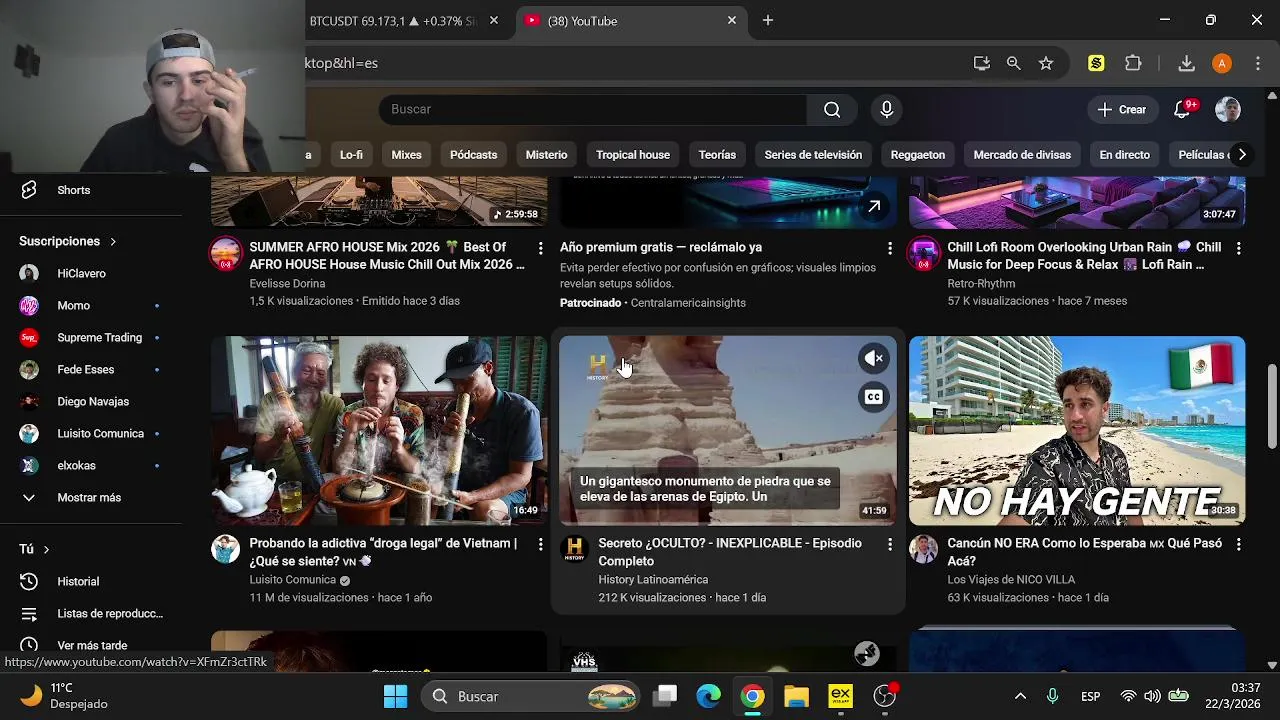Select the Mixes category chip
Screen dimensions: 1280x720
coord(406,155)
